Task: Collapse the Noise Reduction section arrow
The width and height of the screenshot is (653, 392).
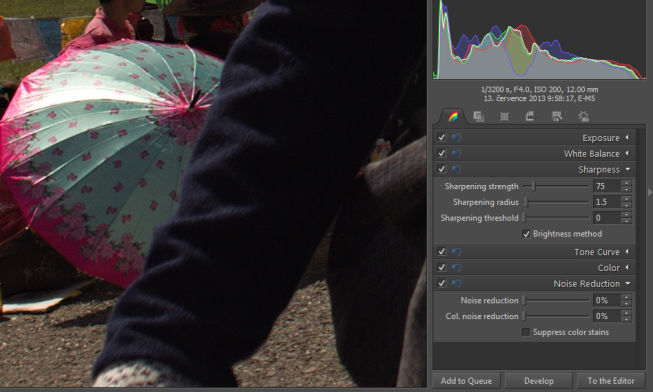Action: [x=628, y=283]
